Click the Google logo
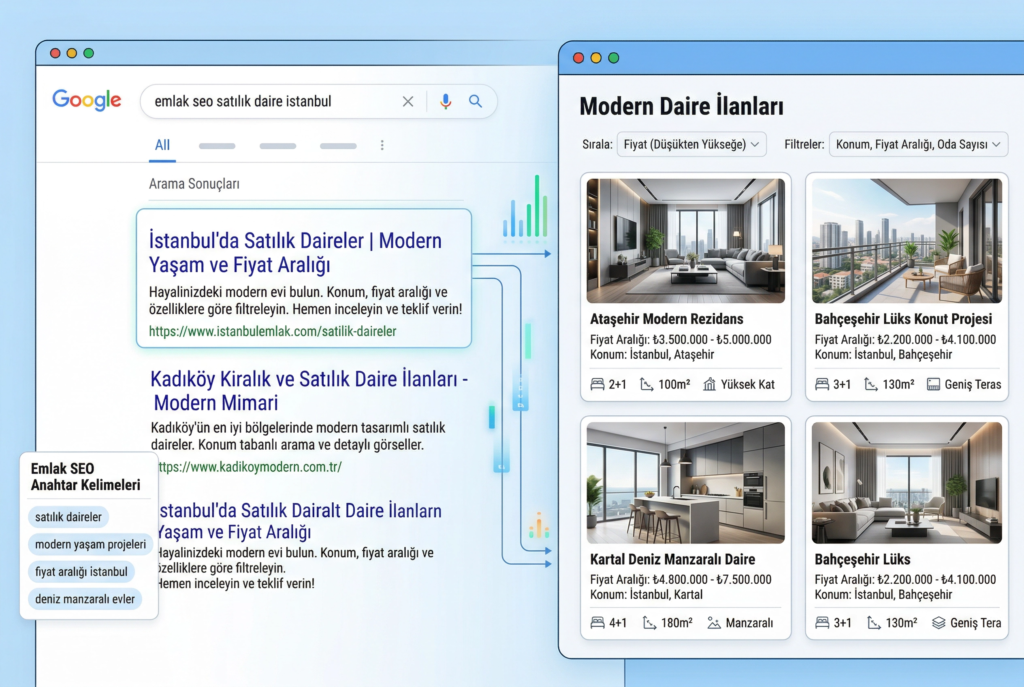 point(86,100)
